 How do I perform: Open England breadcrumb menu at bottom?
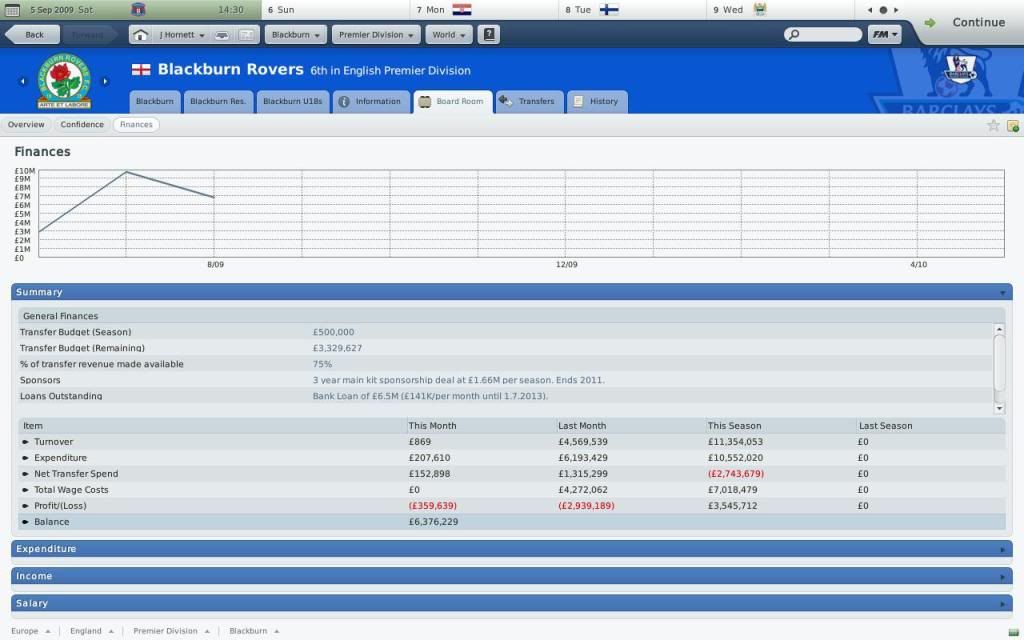click(x=92, y=631)
